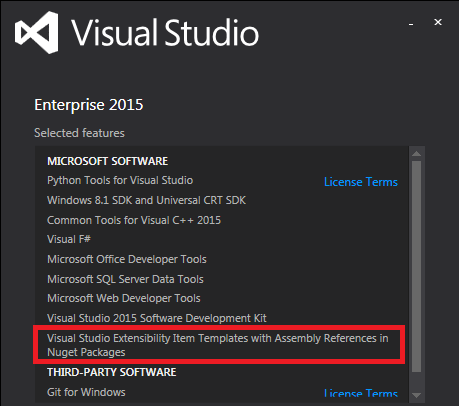The image size is (459, 406).
Task: Click the 'Selected features' label
Action: coord(79,133)
